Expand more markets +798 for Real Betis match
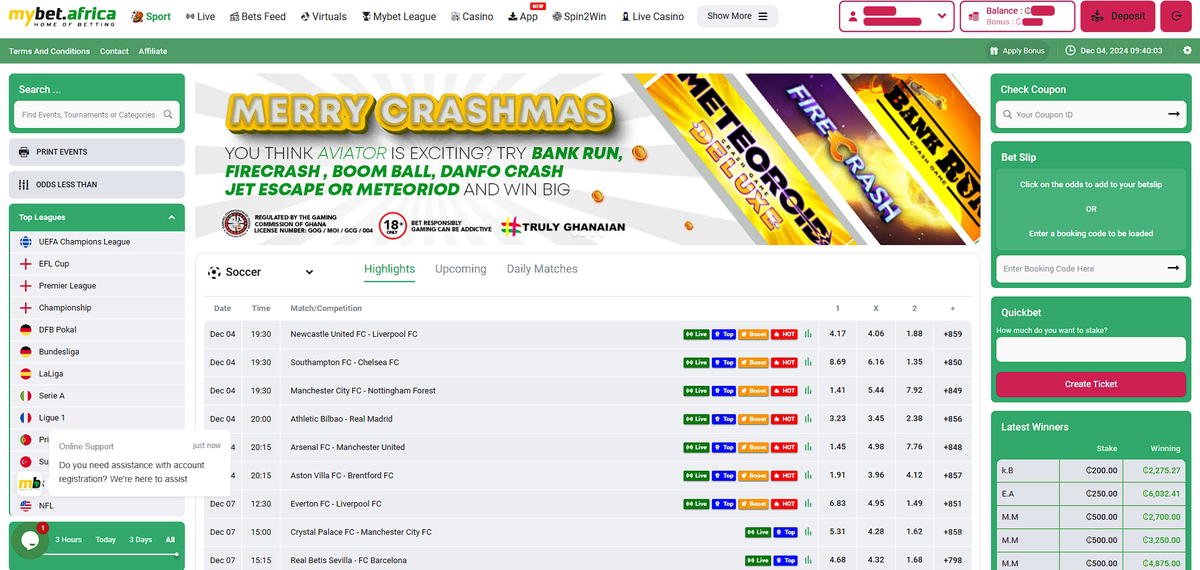 point(952,560)
